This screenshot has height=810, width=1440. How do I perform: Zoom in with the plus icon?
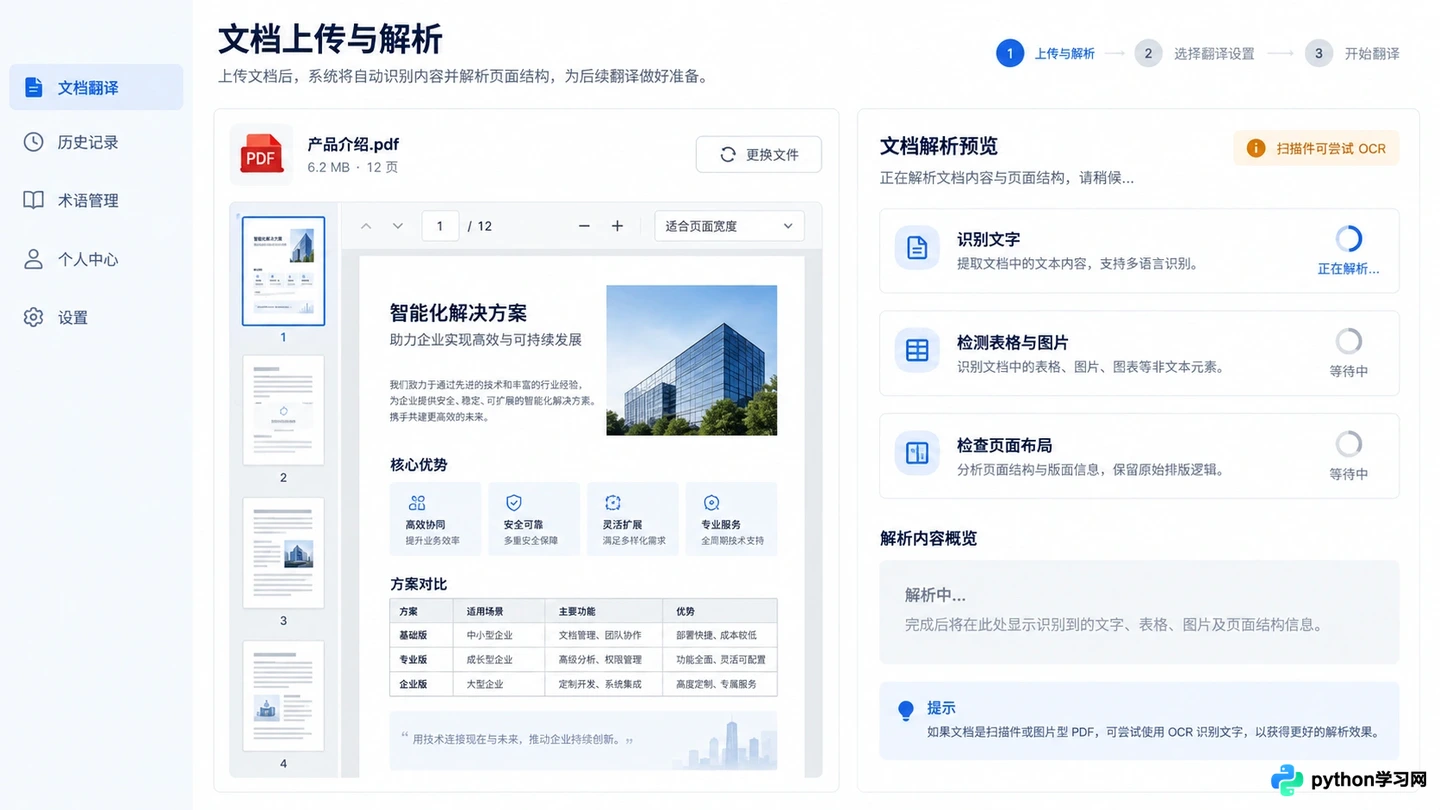617,226
